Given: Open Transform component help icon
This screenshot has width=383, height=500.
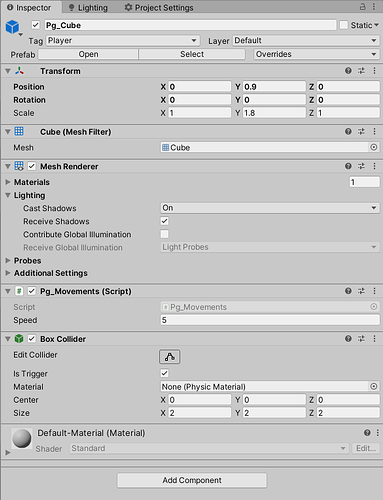Looking at the screenshot, I should pyautogui.click(x=348, y=71).
